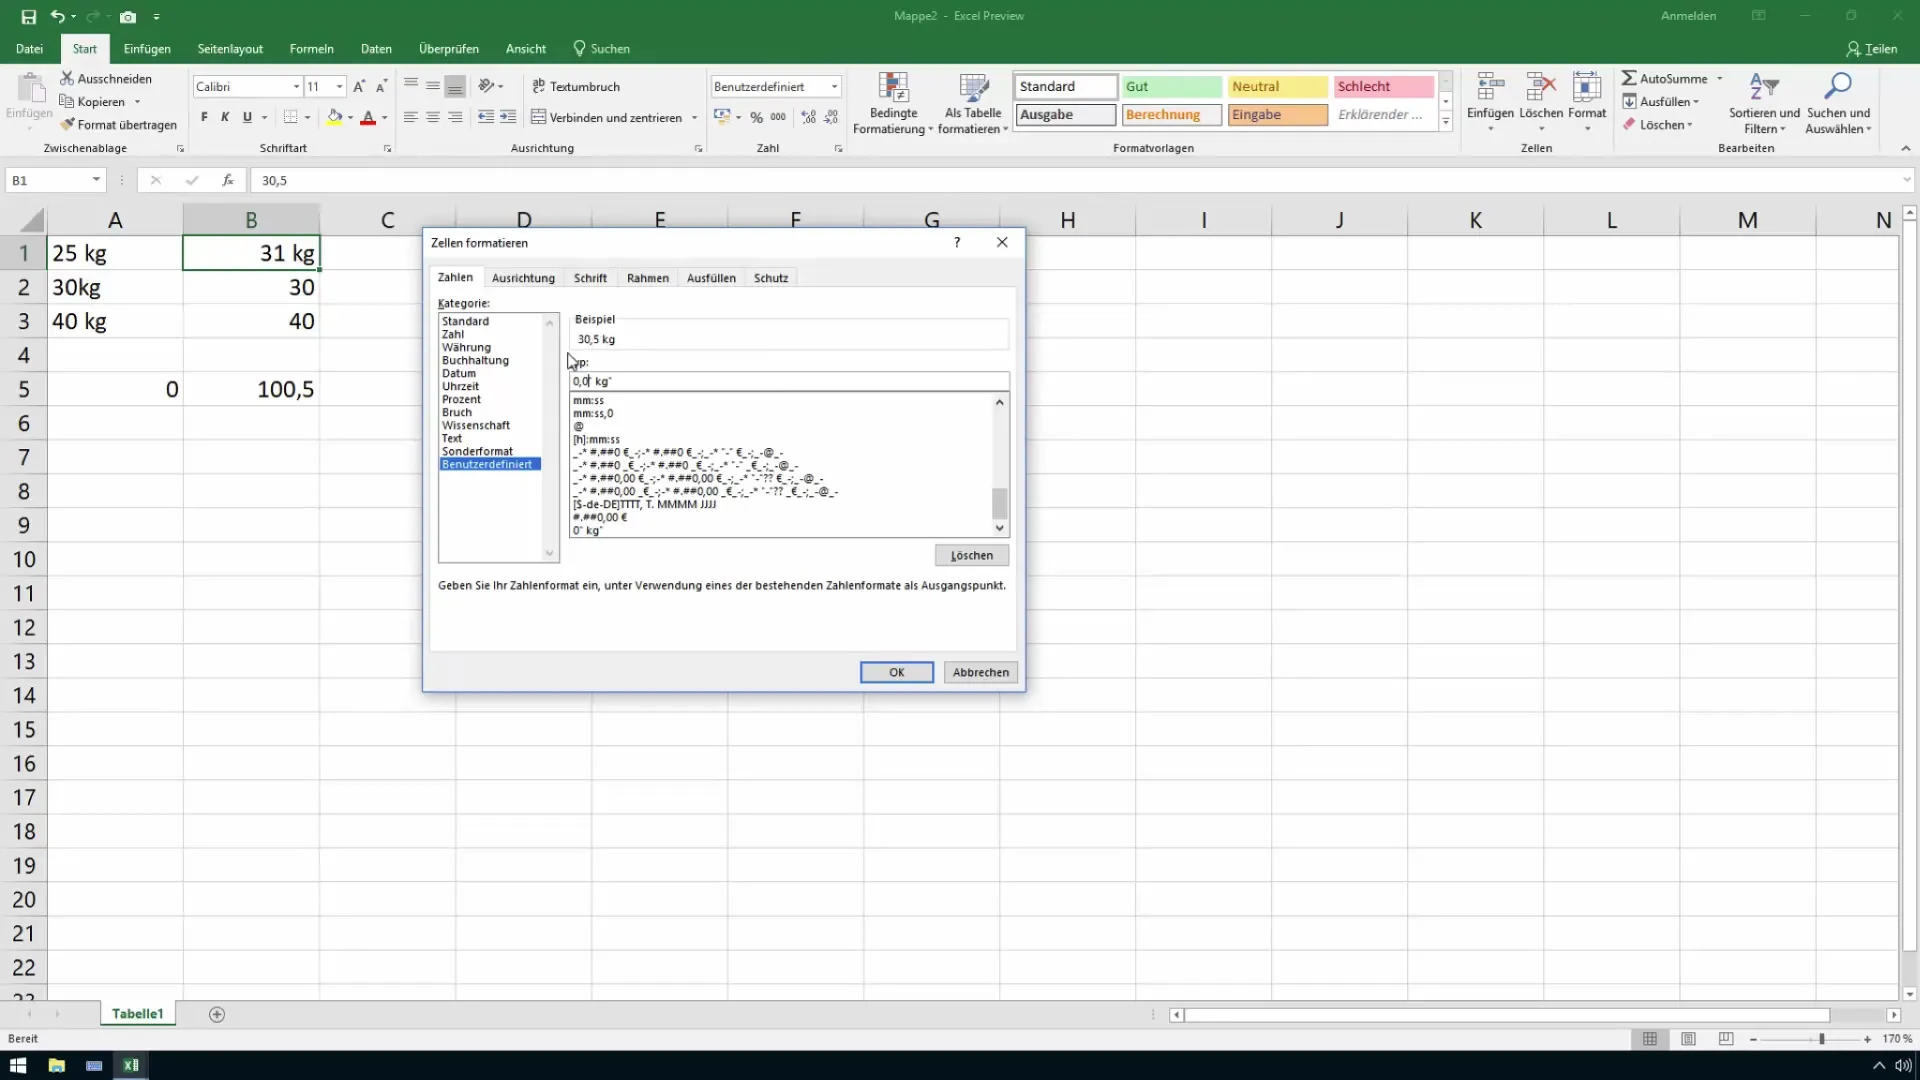This screenshot has width=1920, height=1080.
Task: Switch to Einfügen ribbon tab
Action: (147, 49)
